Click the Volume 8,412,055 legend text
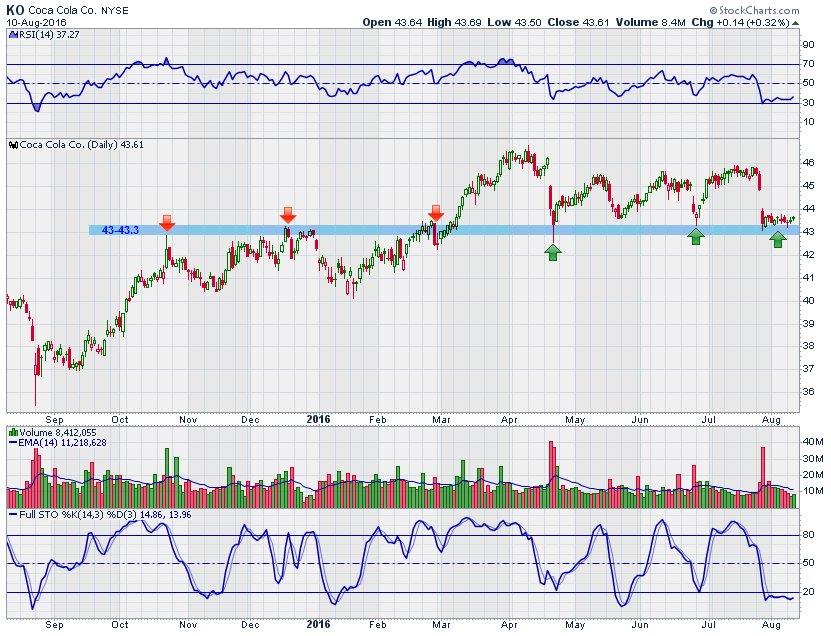Image resolution: width=831 pixels, height=636 pixels. tap(58, 432)
